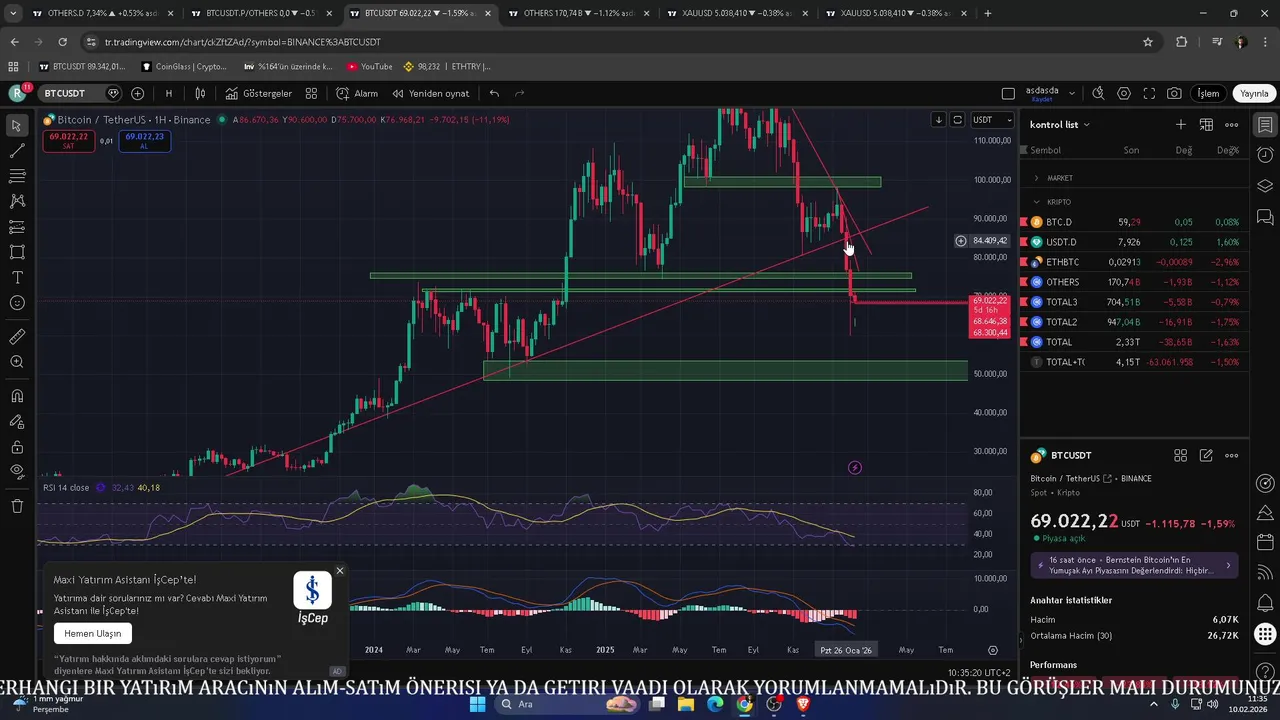Select USDT.D row in watchlist

point(1134,242)
